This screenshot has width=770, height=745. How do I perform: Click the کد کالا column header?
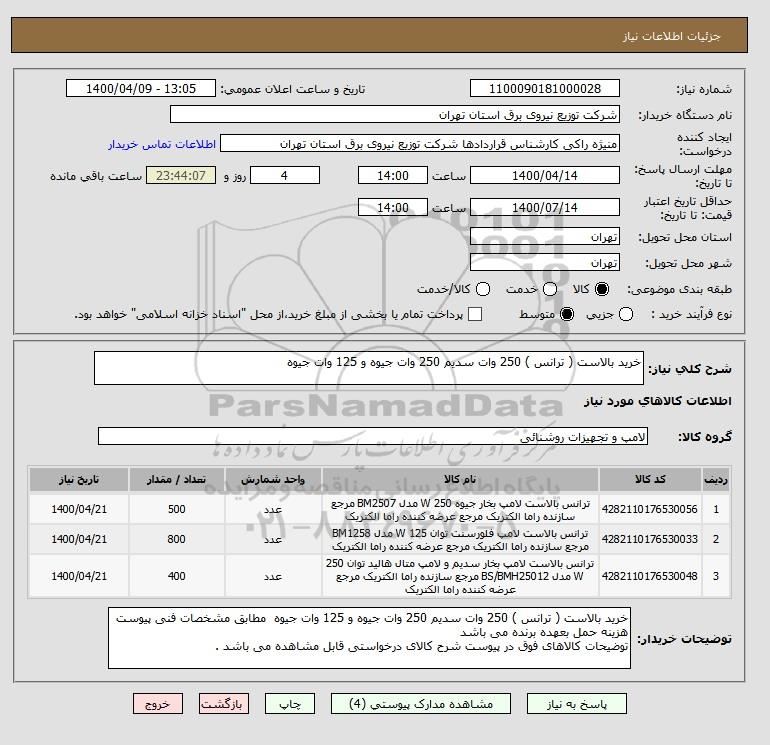[650, 479]
